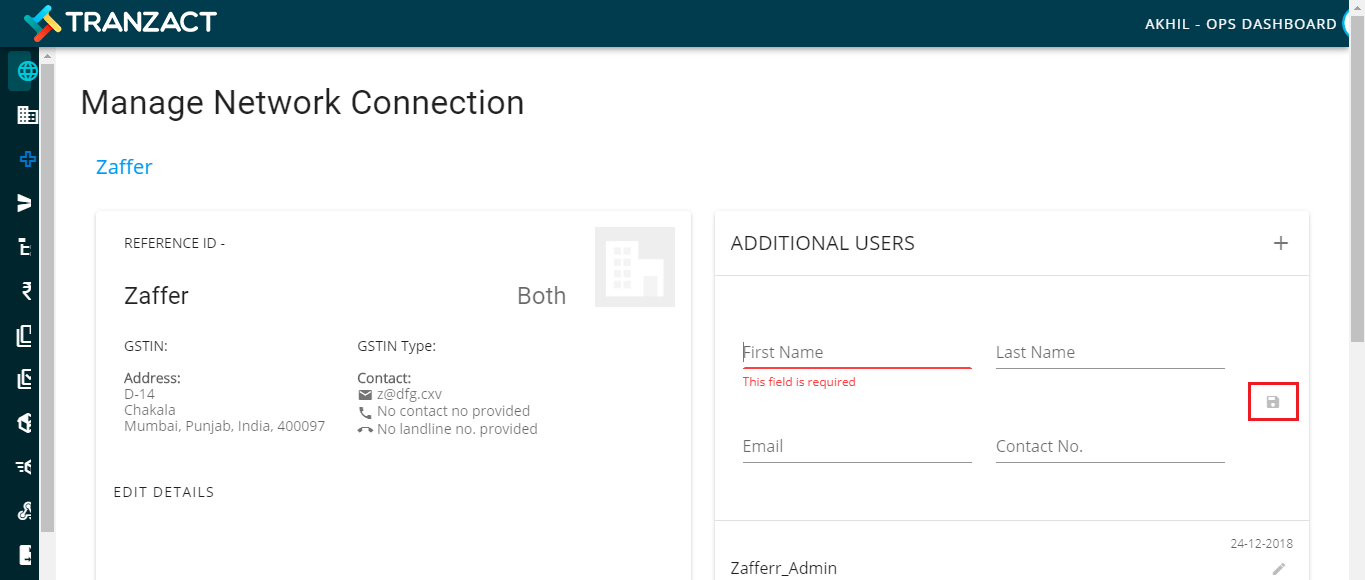Open the Akhil - Ops Dashboard menu
This screenshot has width=1365, height=580.
click(1240, 24)
